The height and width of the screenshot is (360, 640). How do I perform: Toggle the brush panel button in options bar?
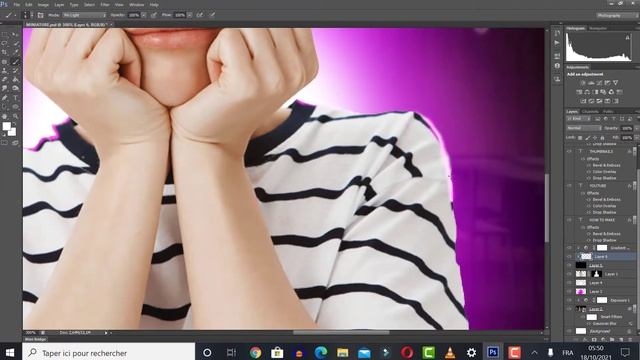coord(40,15)
